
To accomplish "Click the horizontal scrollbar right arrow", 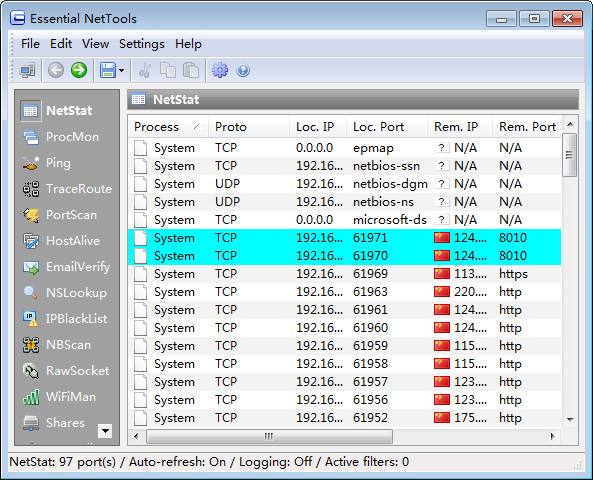I will 553,436.
